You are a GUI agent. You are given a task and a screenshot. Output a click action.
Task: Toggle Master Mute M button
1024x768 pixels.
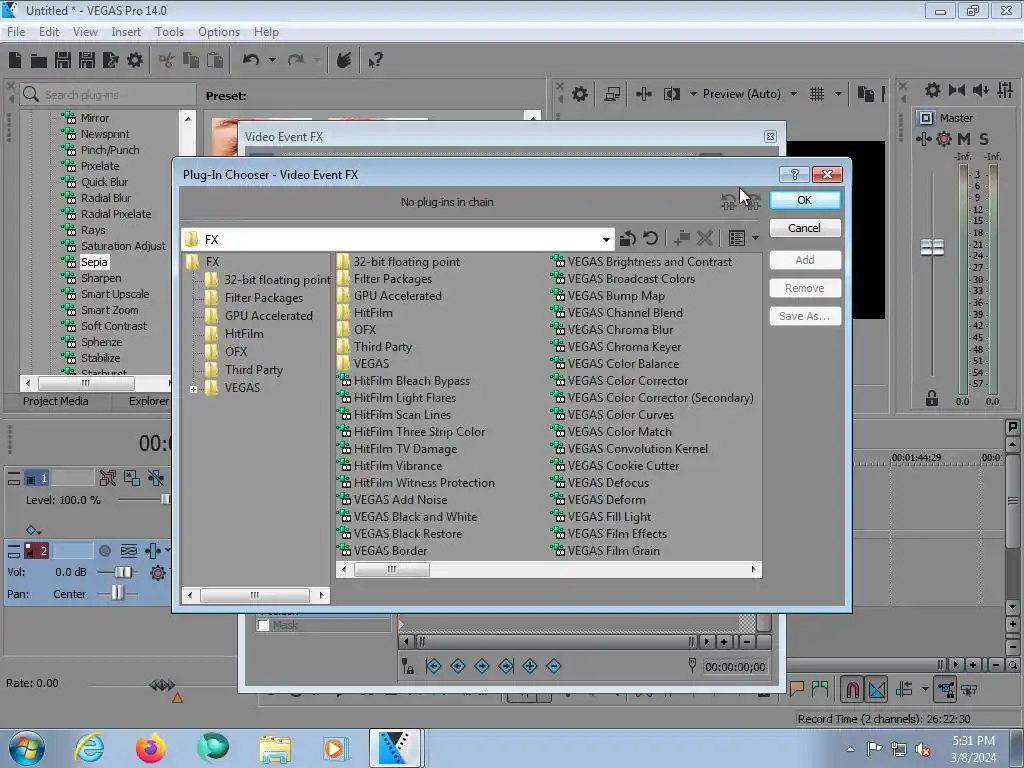964,138
